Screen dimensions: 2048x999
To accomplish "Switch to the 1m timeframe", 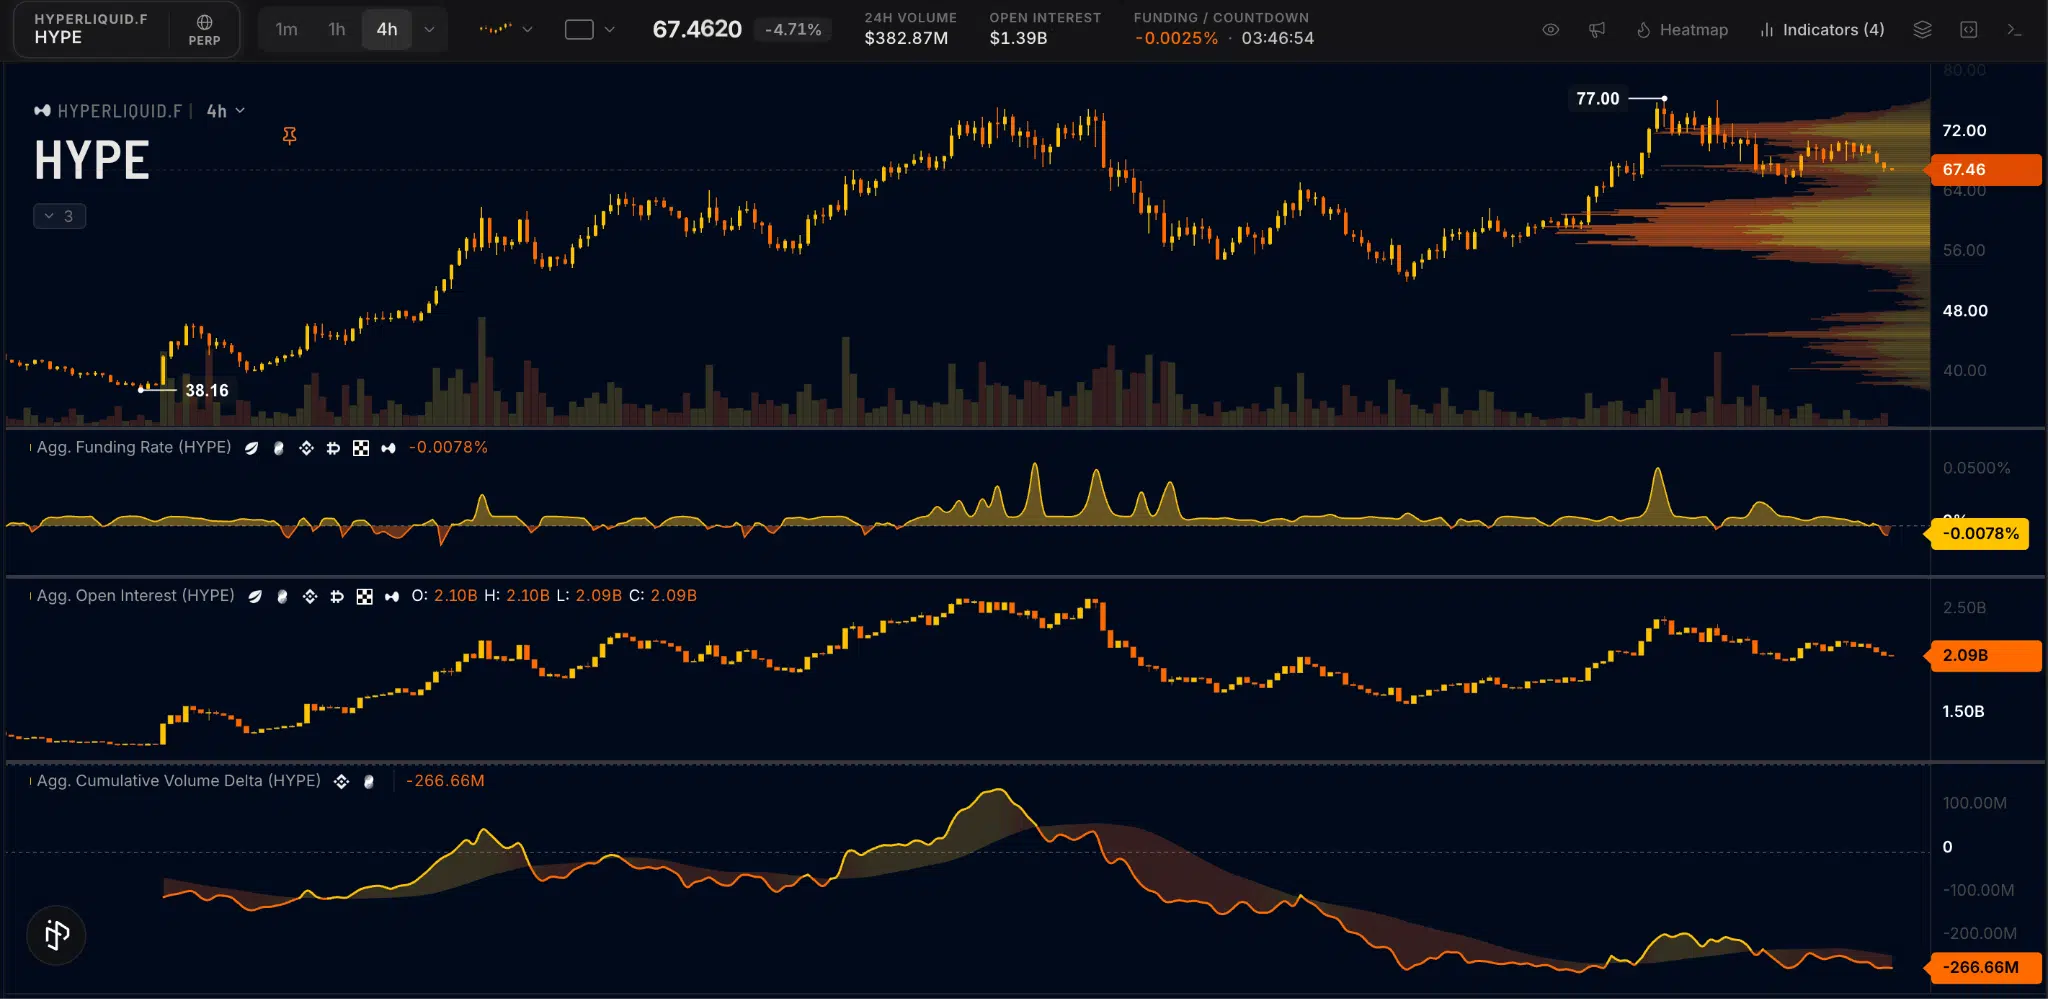I will pos(286,29).
